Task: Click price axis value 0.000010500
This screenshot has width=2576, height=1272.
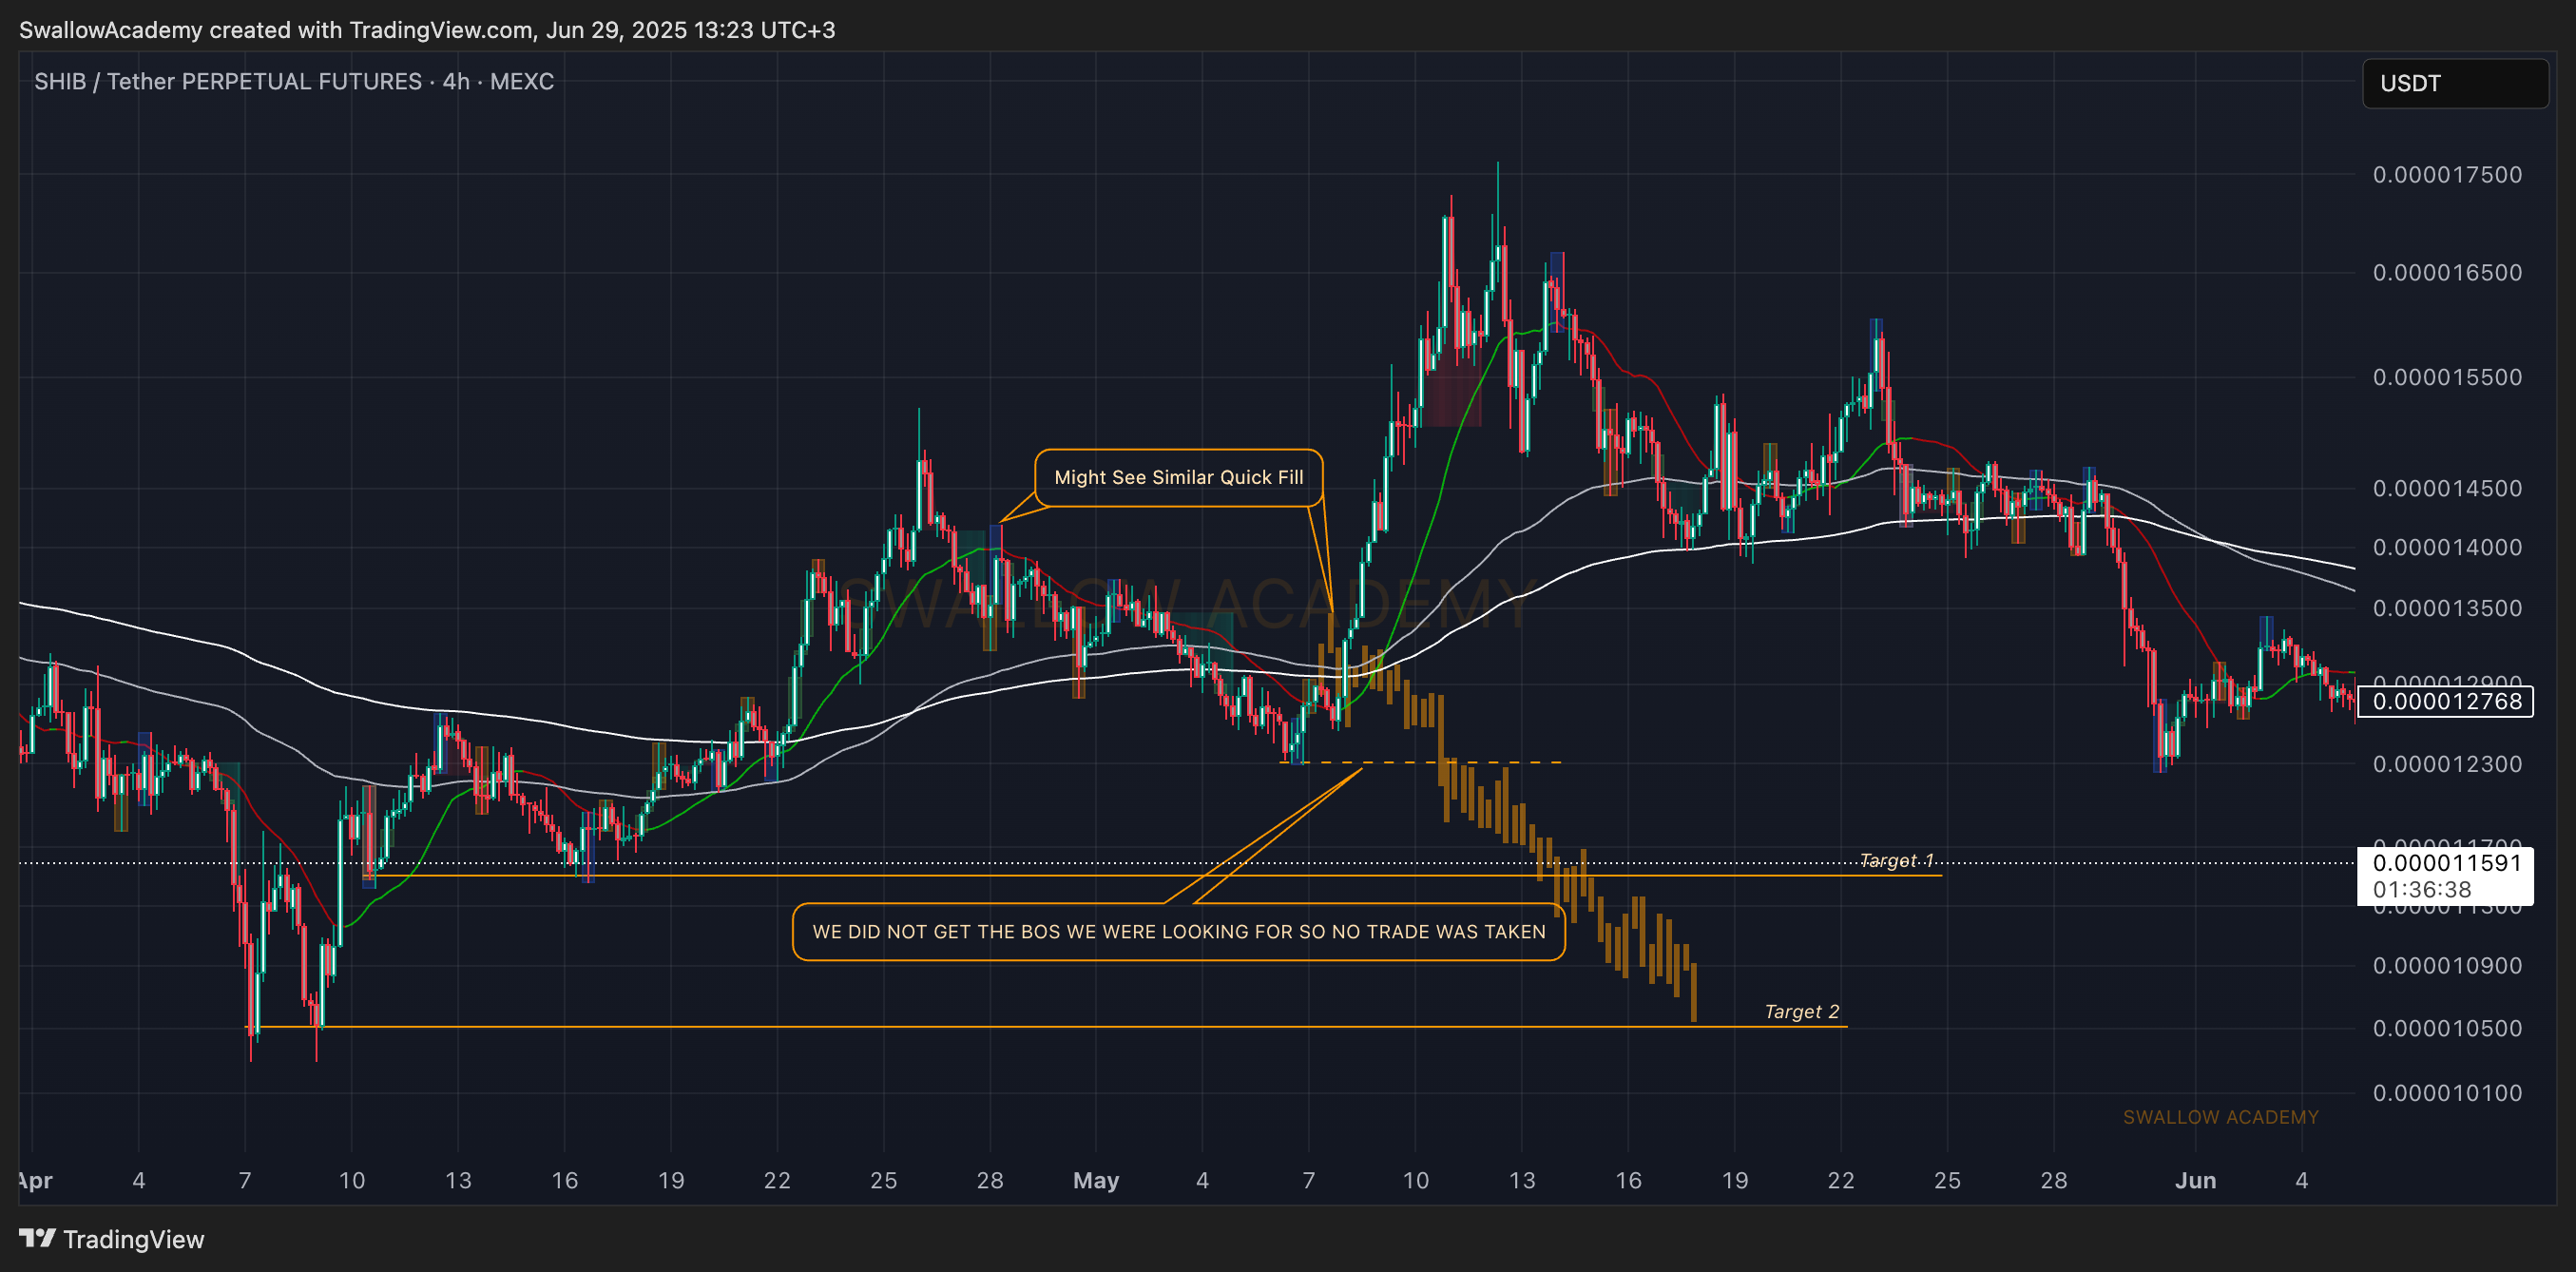Action: coord(2447,1028)
